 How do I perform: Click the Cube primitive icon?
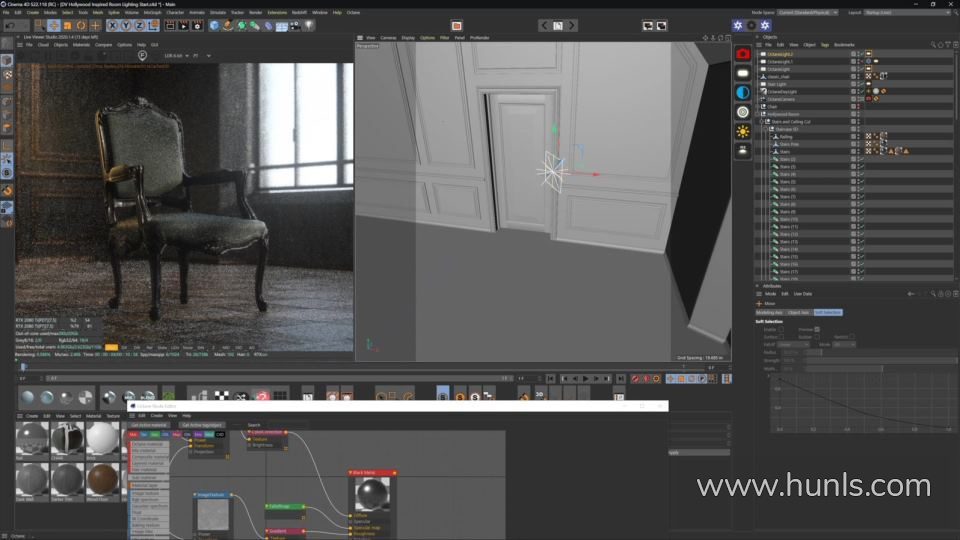214,26
